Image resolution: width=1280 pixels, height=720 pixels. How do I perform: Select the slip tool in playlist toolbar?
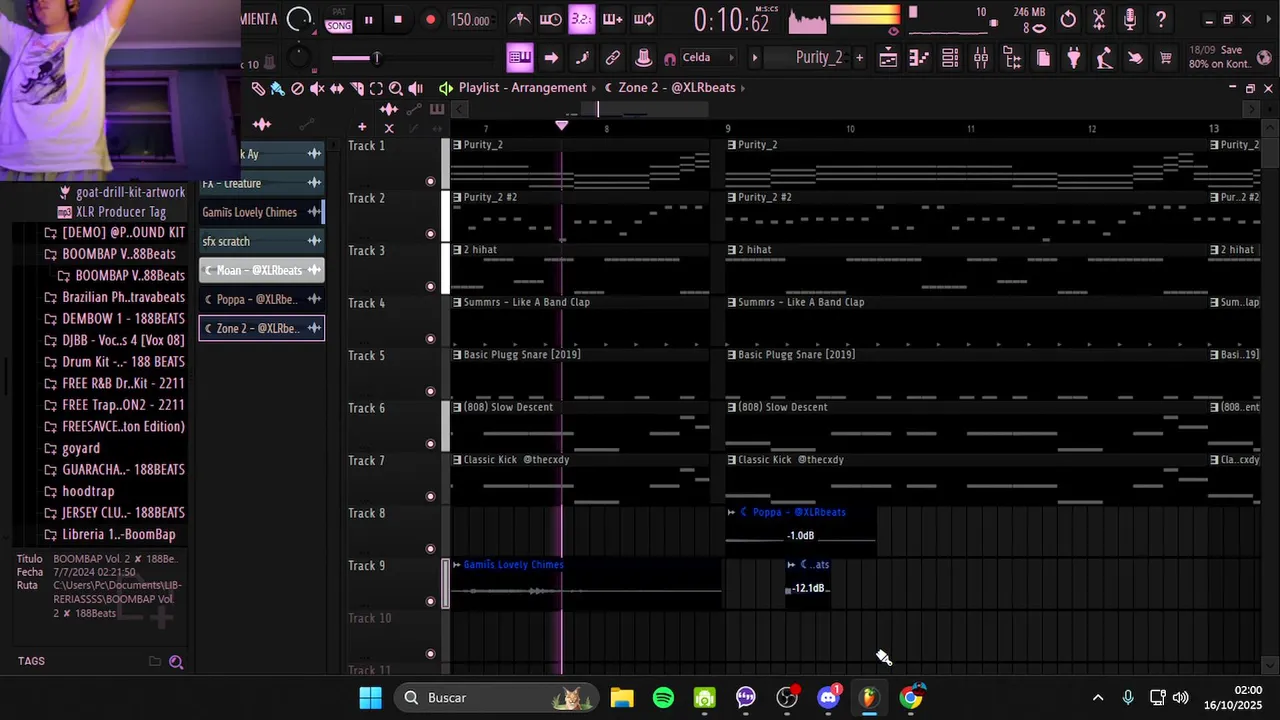click(337, 88)
